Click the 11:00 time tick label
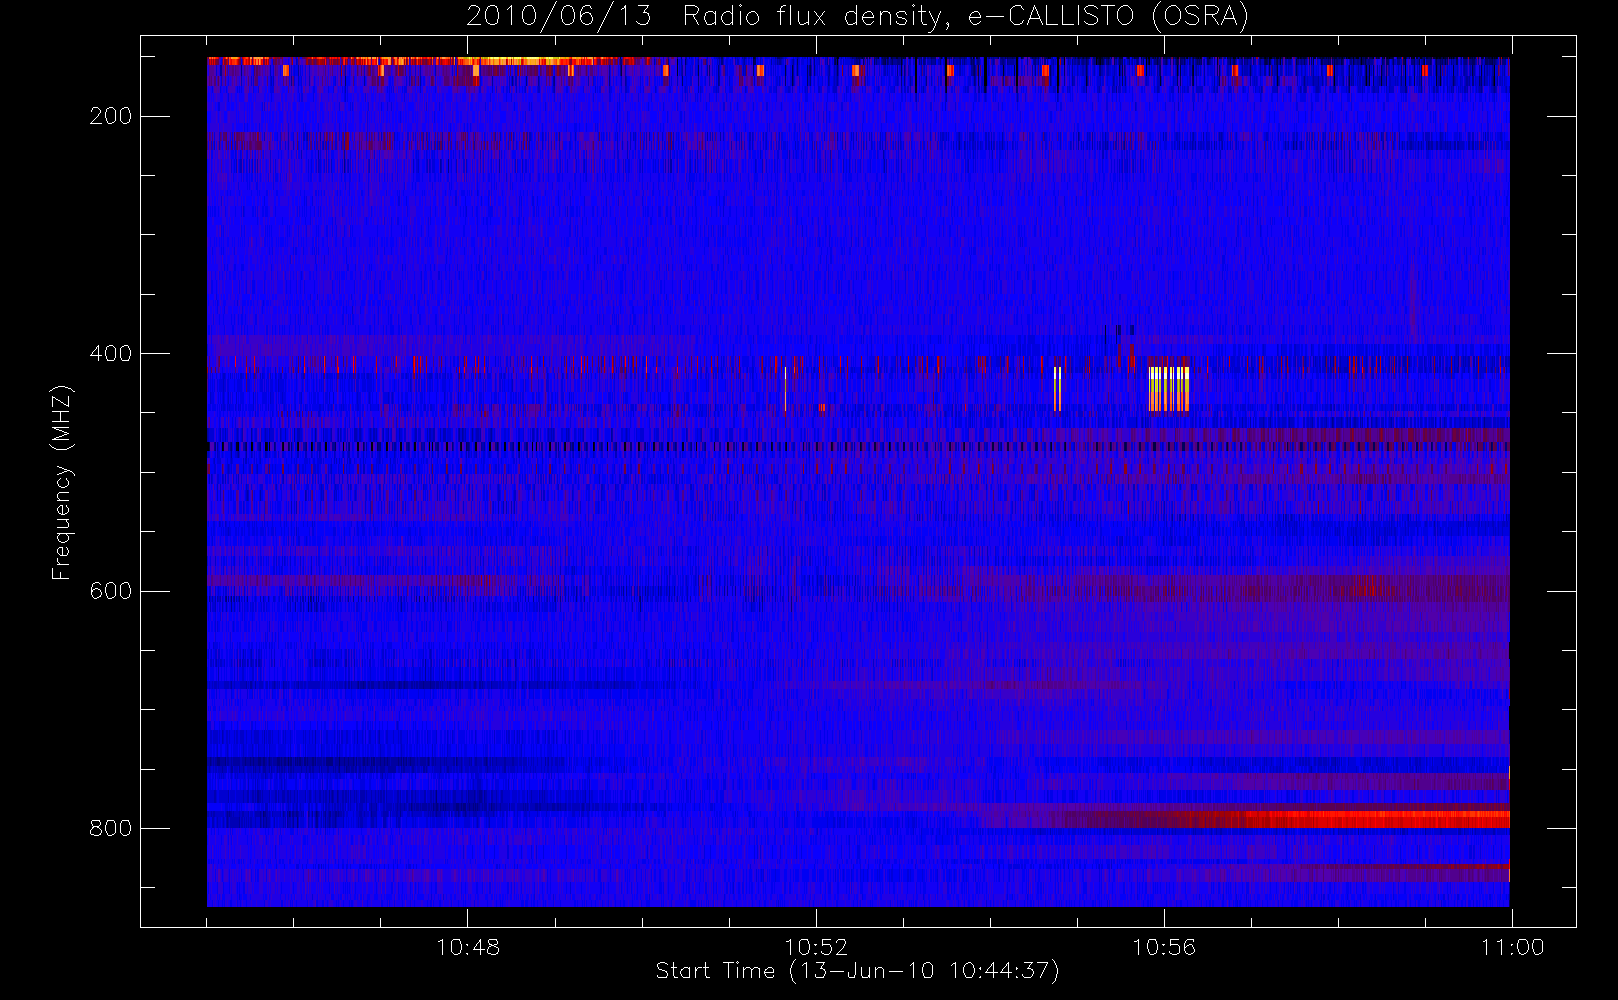The width and height of the screenshot is (1618, 1000). pos(1512,947)
